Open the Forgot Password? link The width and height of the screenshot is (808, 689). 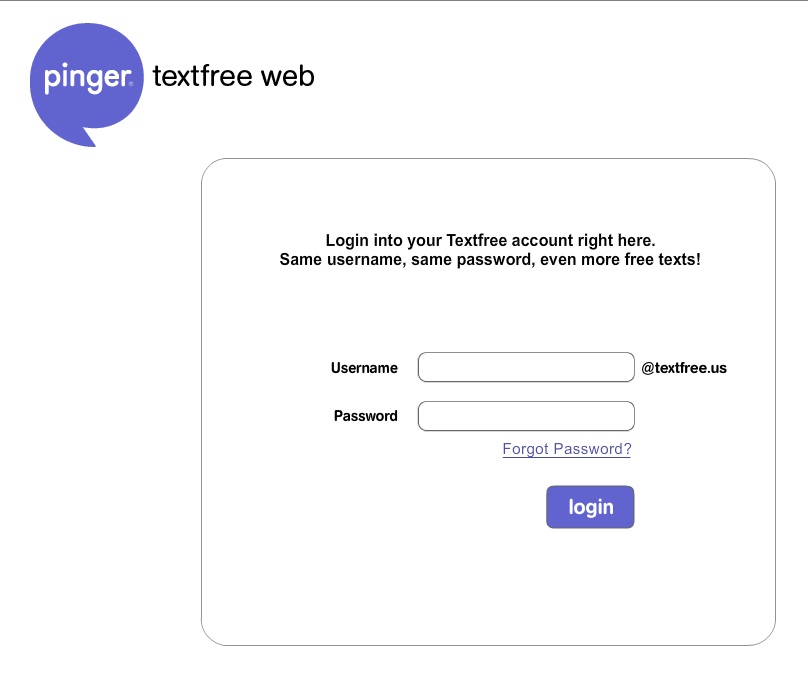click(567, 449)
